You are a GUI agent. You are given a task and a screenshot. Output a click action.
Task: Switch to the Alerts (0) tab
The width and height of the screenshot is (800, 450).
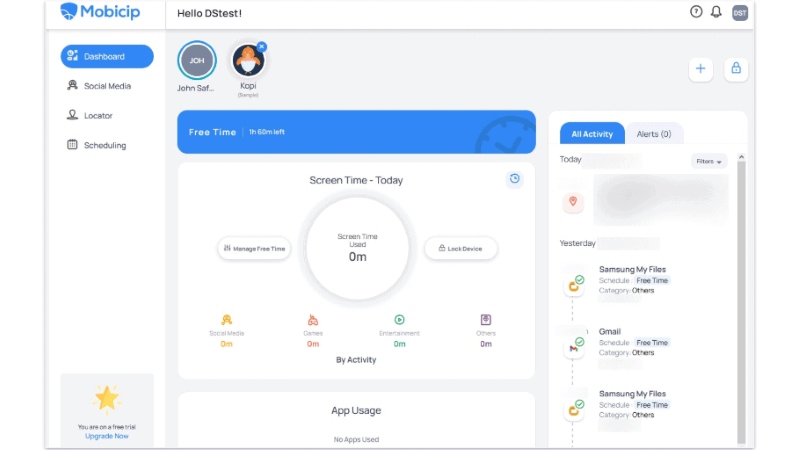coord(654,134)
